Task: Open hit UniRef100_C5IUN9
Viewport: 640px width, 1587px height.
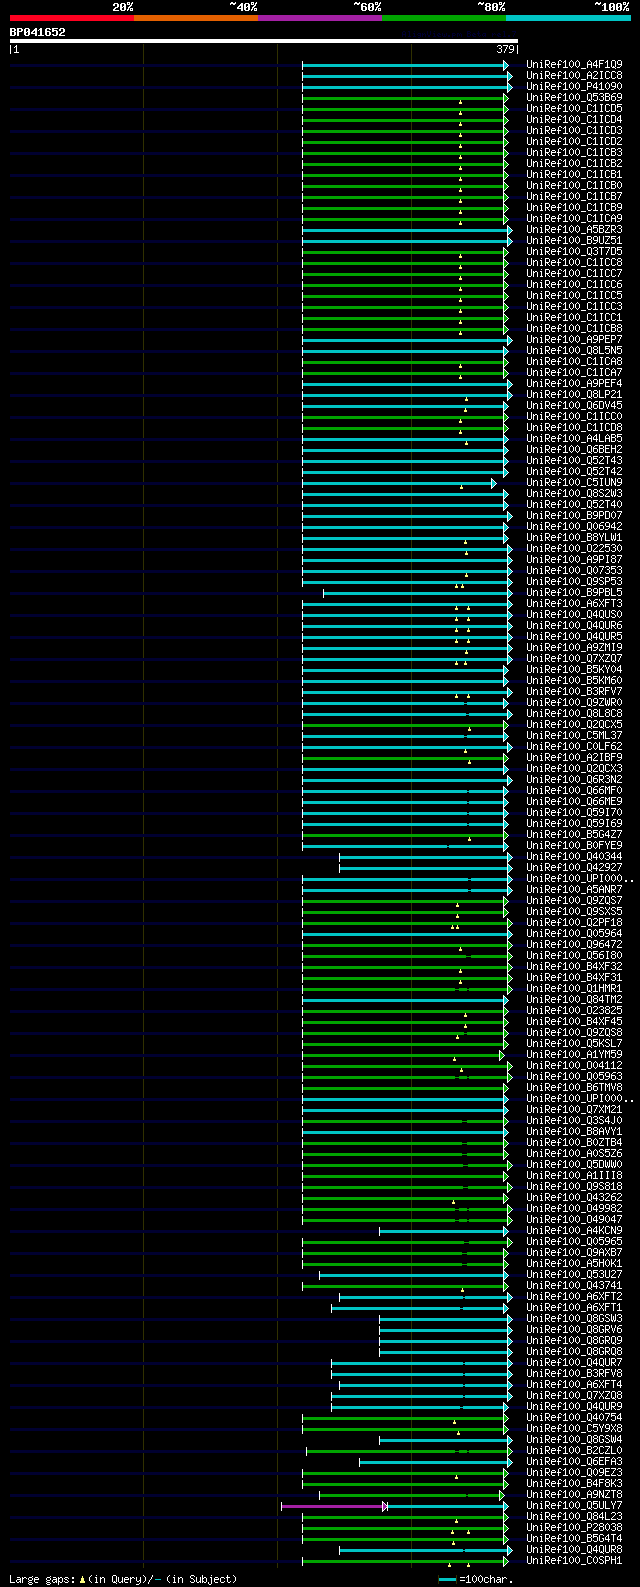Action: 574,482
